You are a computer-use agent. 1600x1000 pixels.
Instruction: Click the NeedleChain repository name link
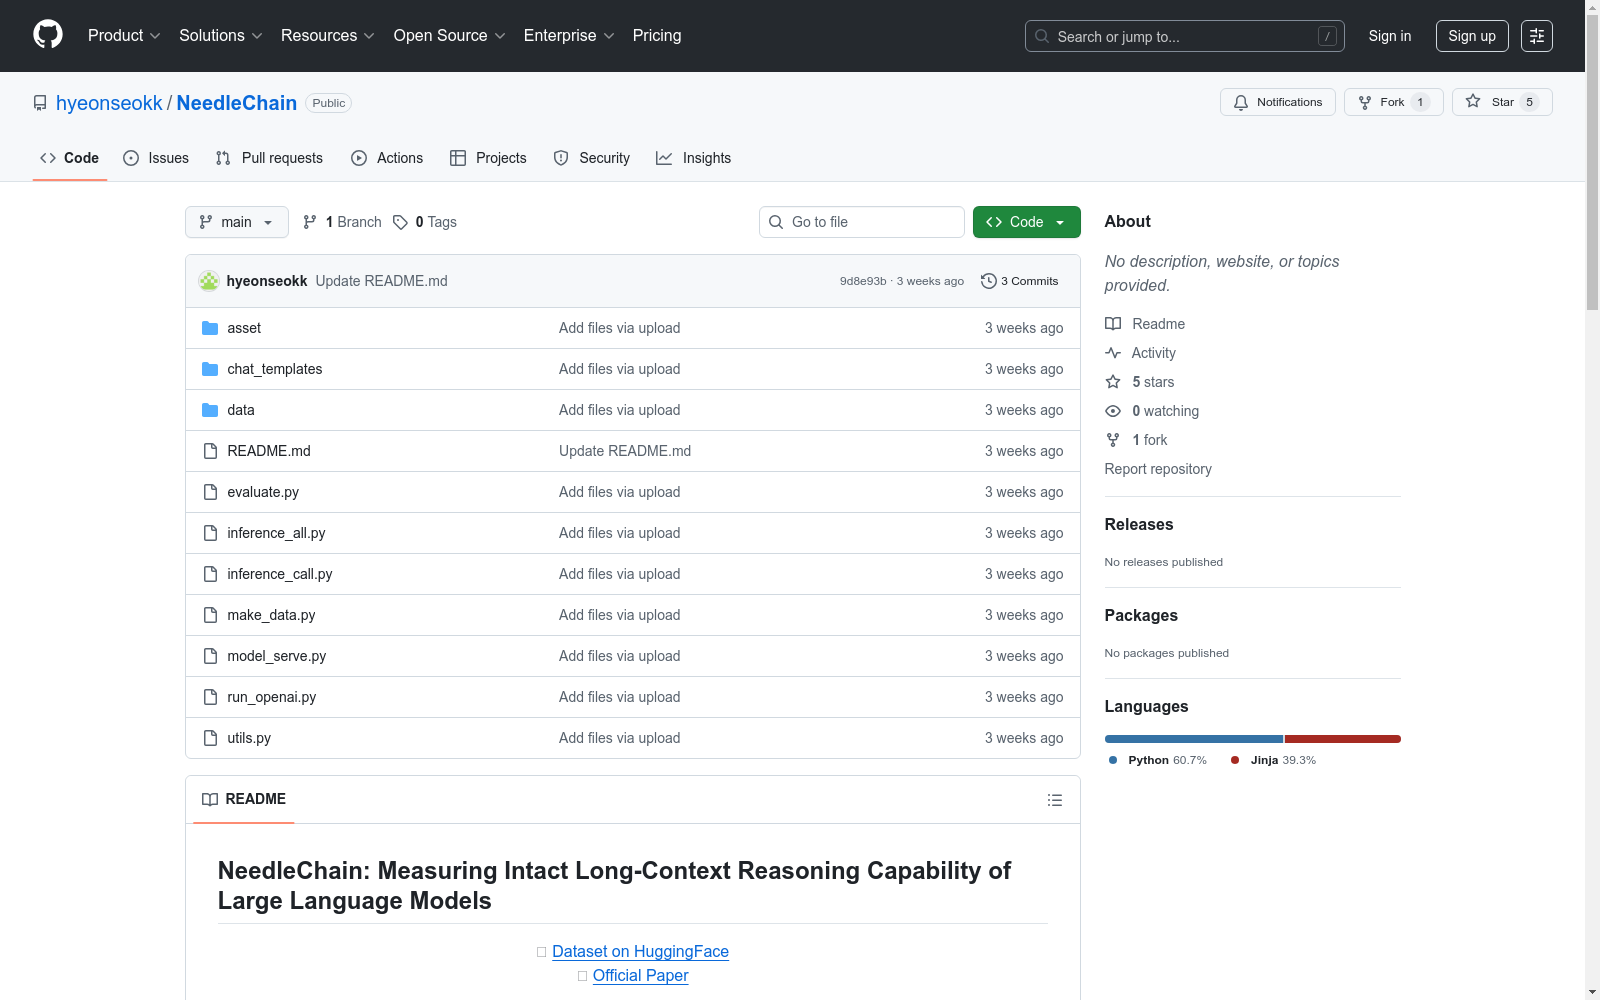pyautogui.click(x=237, y=103)
